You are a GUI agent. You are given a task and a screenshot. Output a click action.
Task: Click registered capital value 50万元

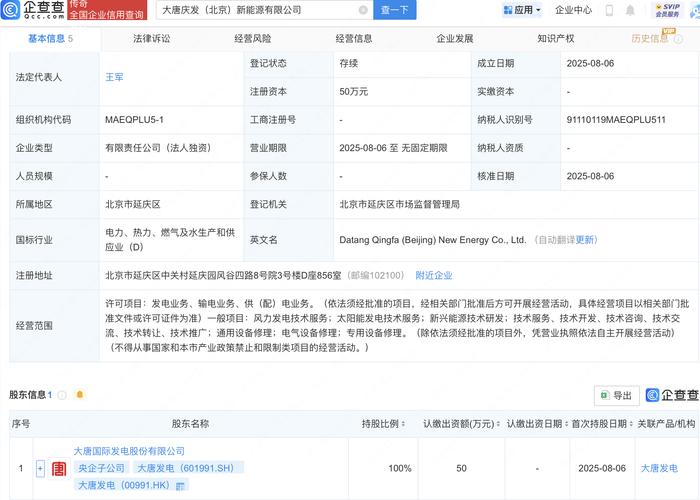point(354,92)
